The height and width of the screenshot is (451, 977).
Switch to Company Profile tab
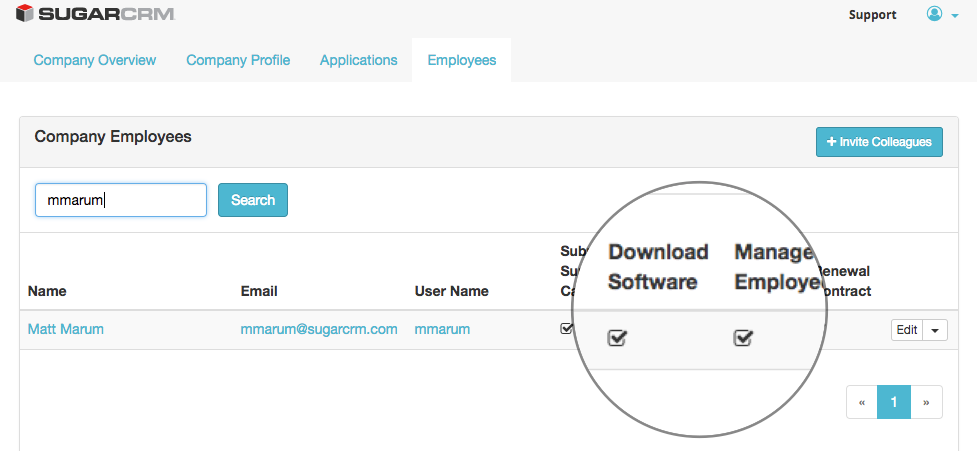click(x=238, y=60)
